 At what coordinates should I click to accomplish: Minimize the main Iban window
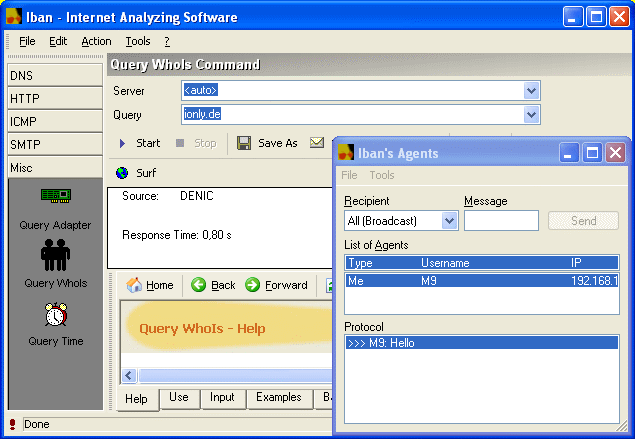[x=572, y=17]
